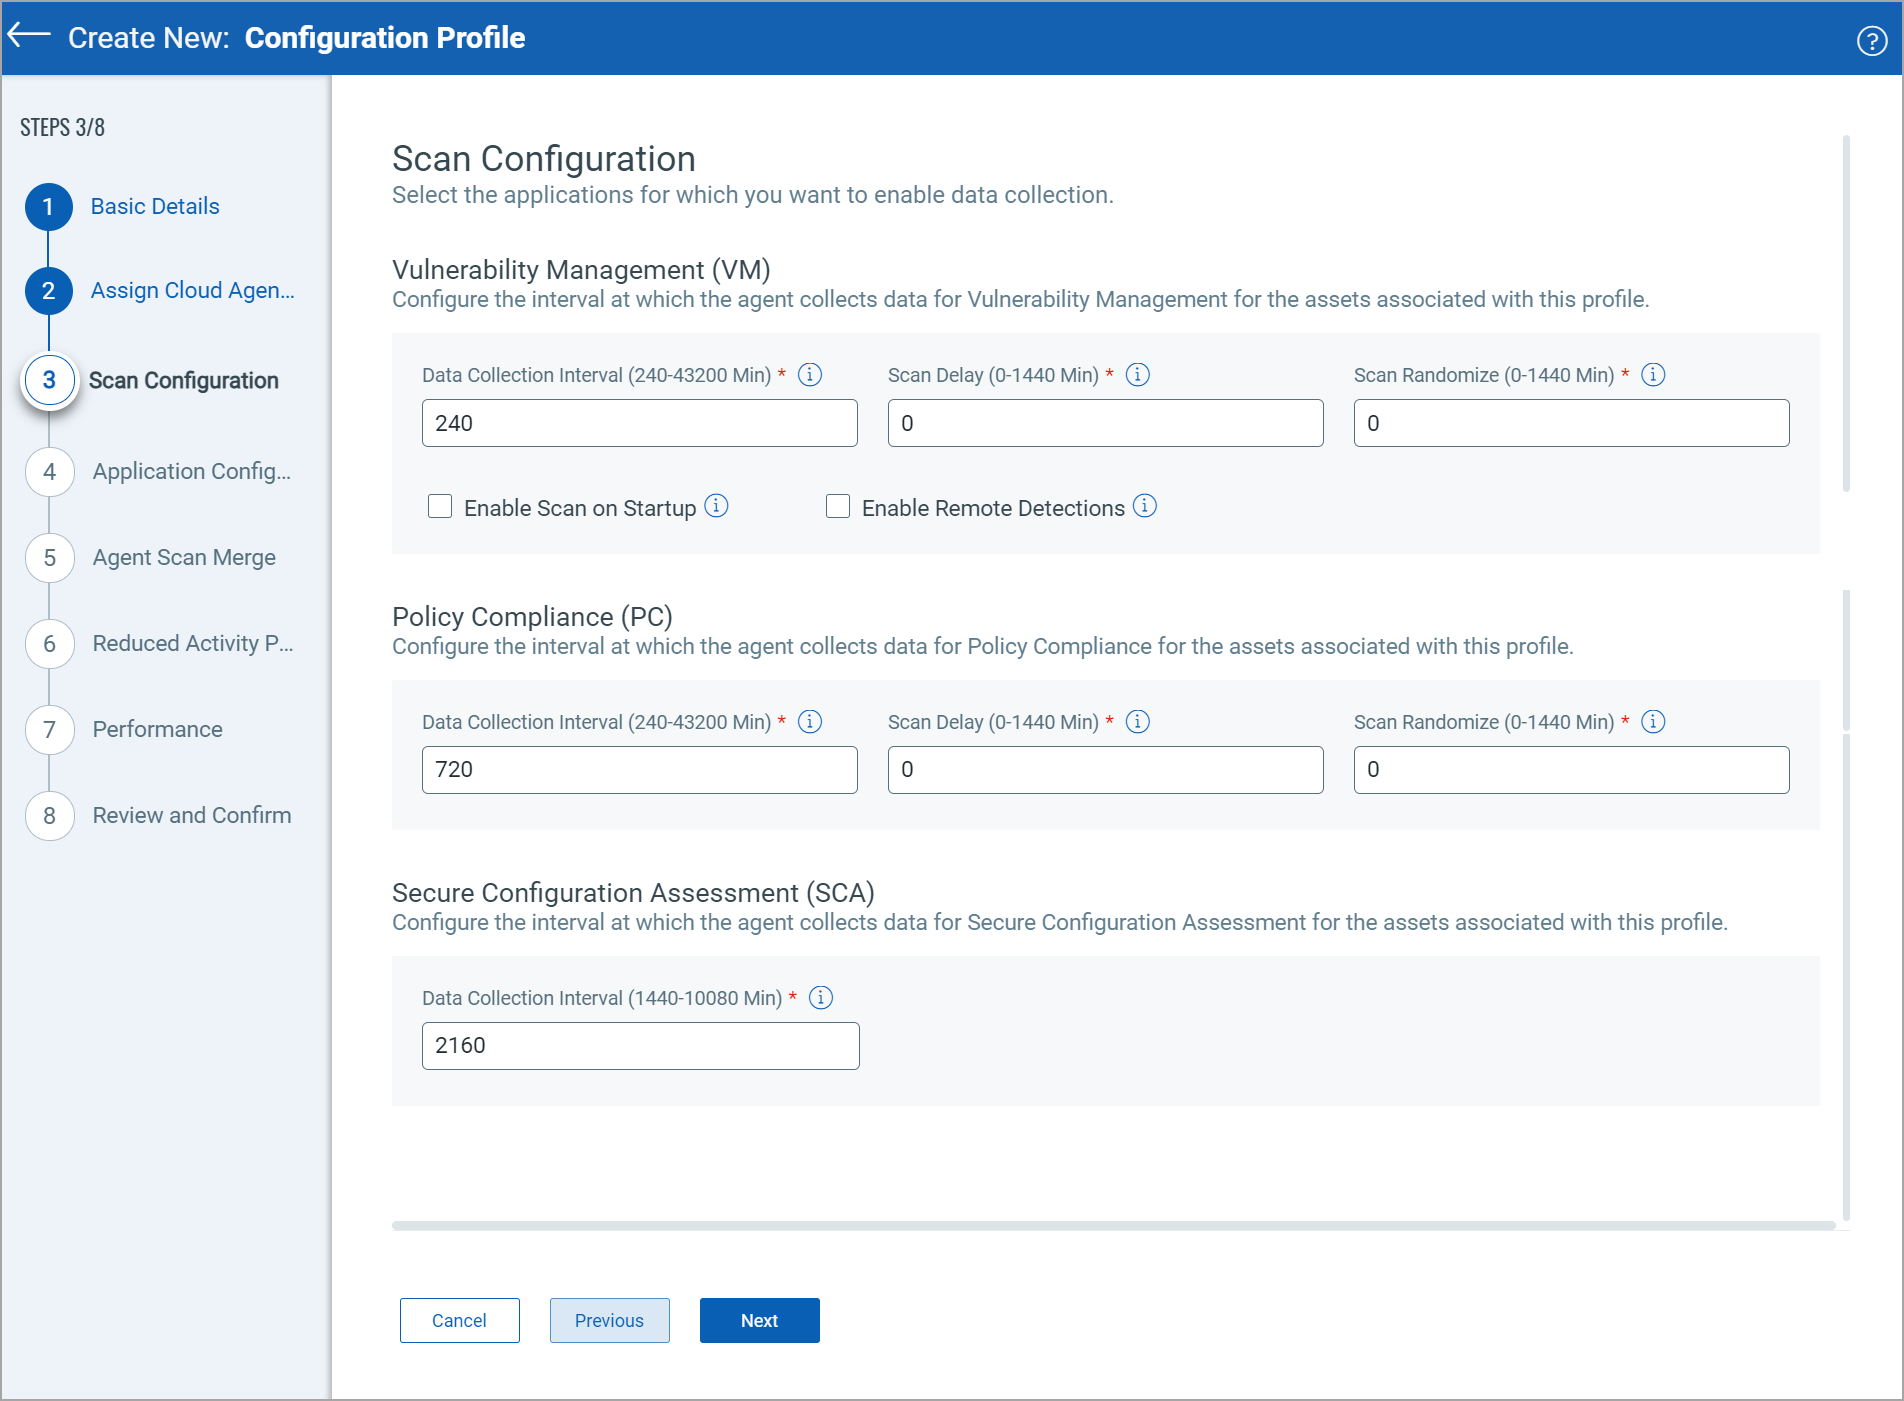1904x1401 pixels.
Task: Click info icon for VM Scan Delay
Action: tap(1138, 374)
